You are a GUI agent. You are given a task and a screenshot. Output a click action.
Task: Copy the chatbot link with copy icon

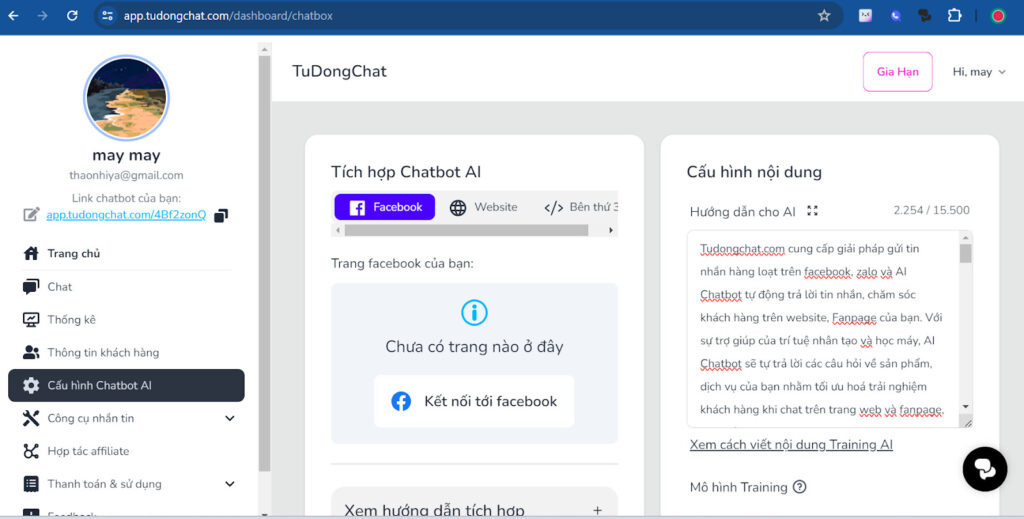tap(221, 215)
